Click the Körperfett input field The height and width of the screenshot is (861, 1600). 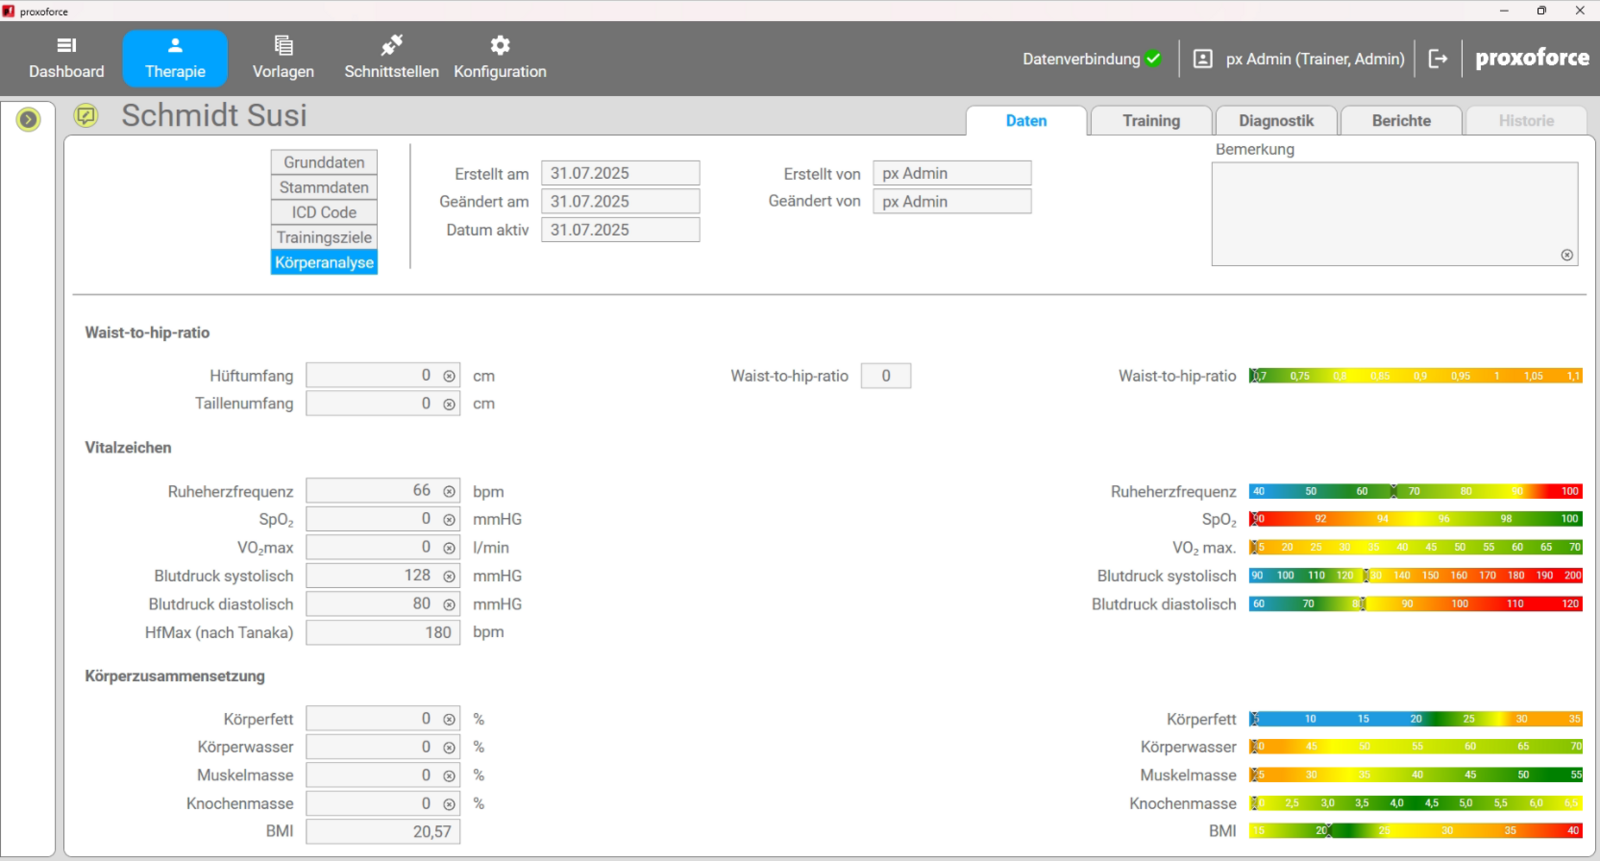372,719
